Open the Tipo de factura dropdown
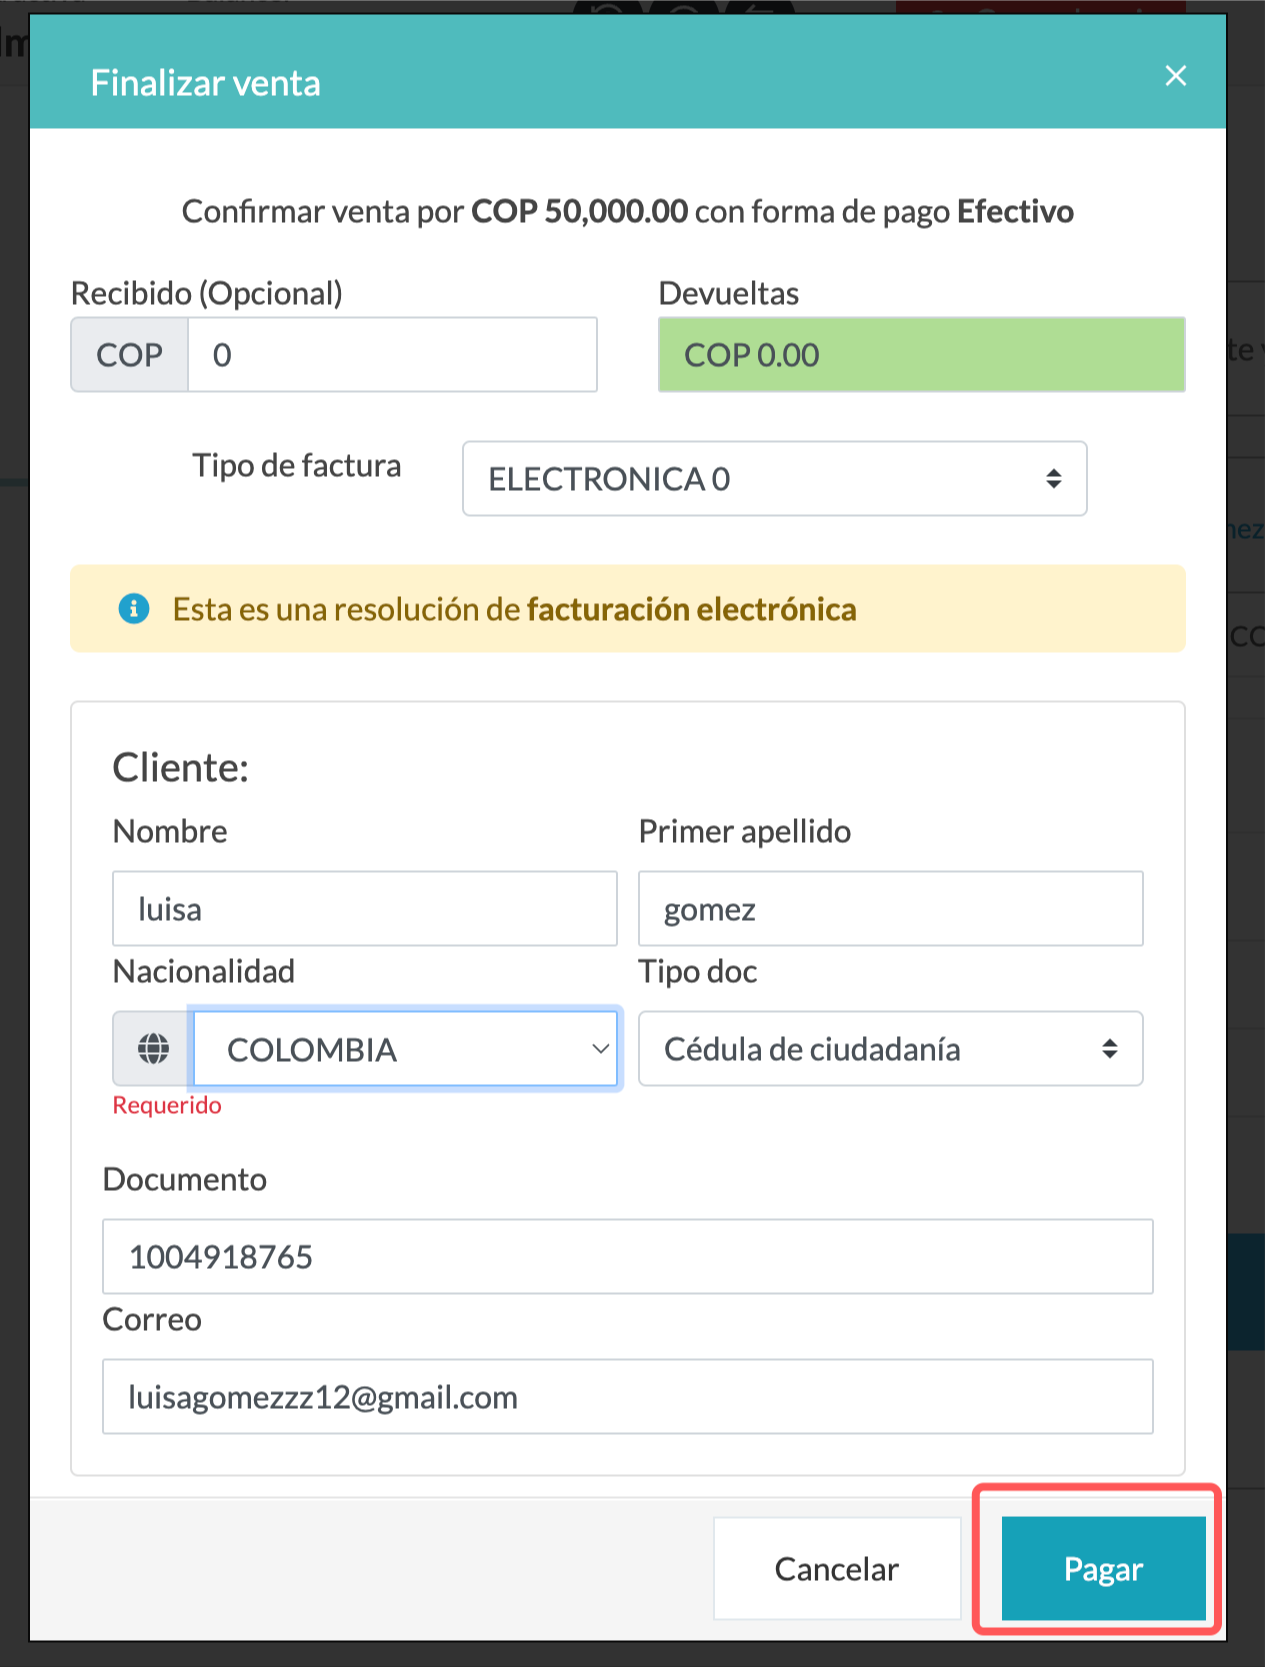 click(774, 479)
